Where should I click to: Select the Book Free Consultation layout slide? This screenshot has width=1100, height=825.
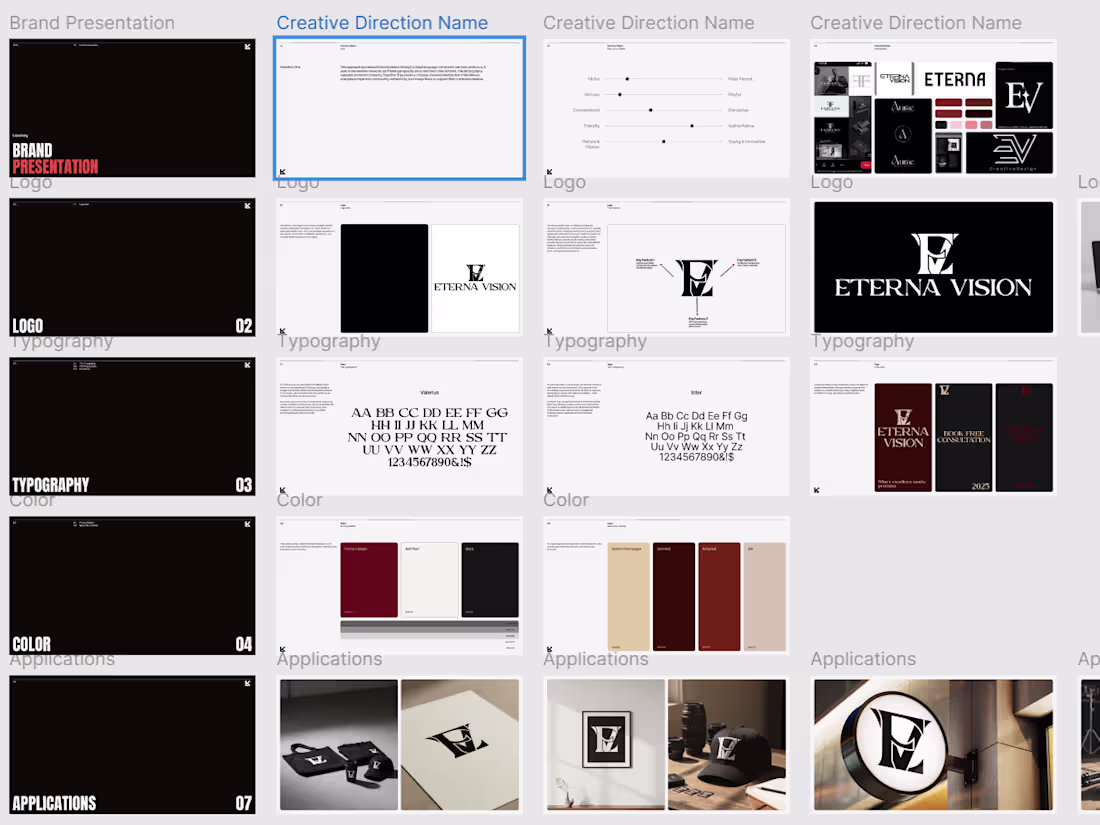(x=932, y=426)
